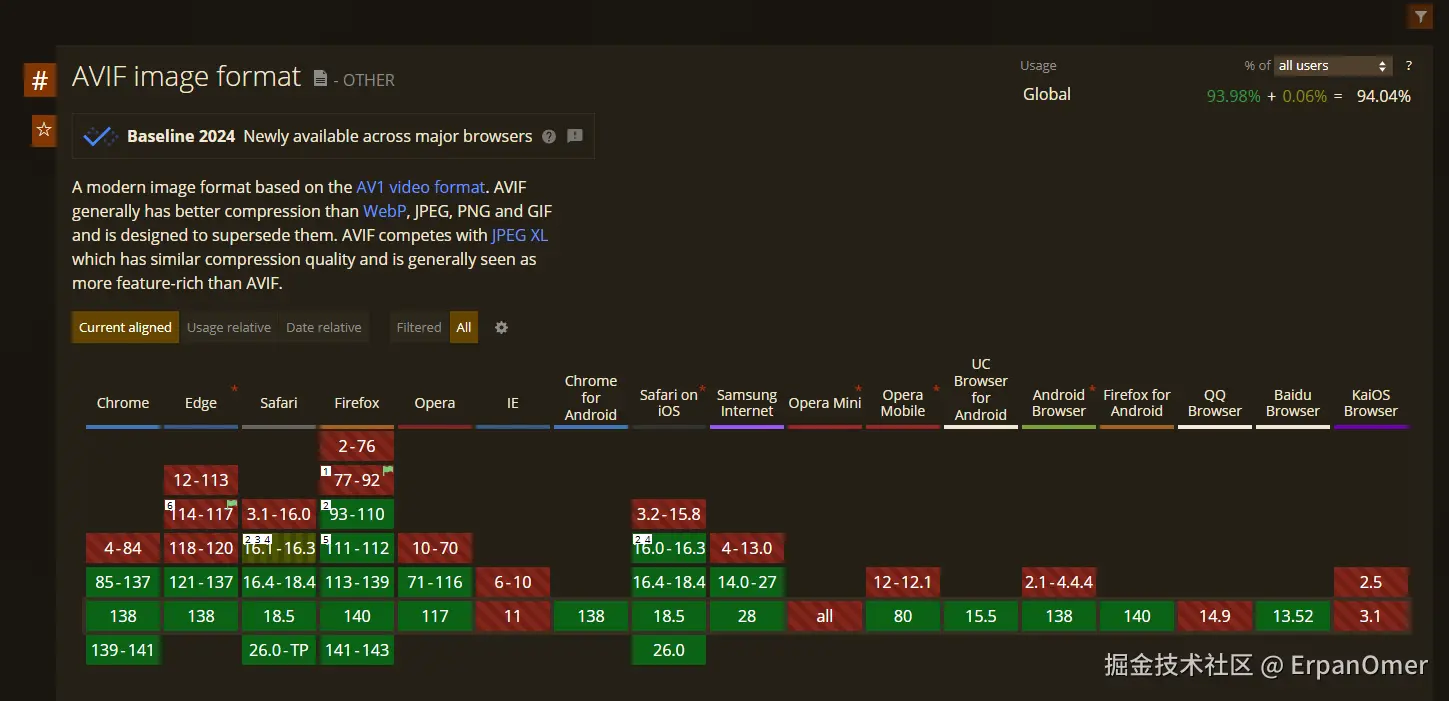The height and width of the screenshot is (701, 1449).
Task: Click the document icon beside OTHER
Action: coord(320,78)
